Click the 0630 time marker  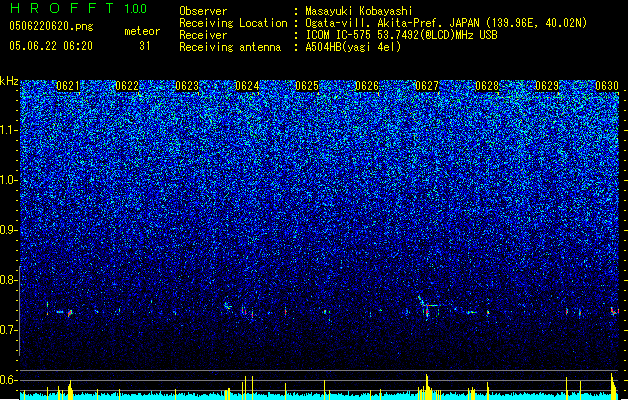(607, 86)
